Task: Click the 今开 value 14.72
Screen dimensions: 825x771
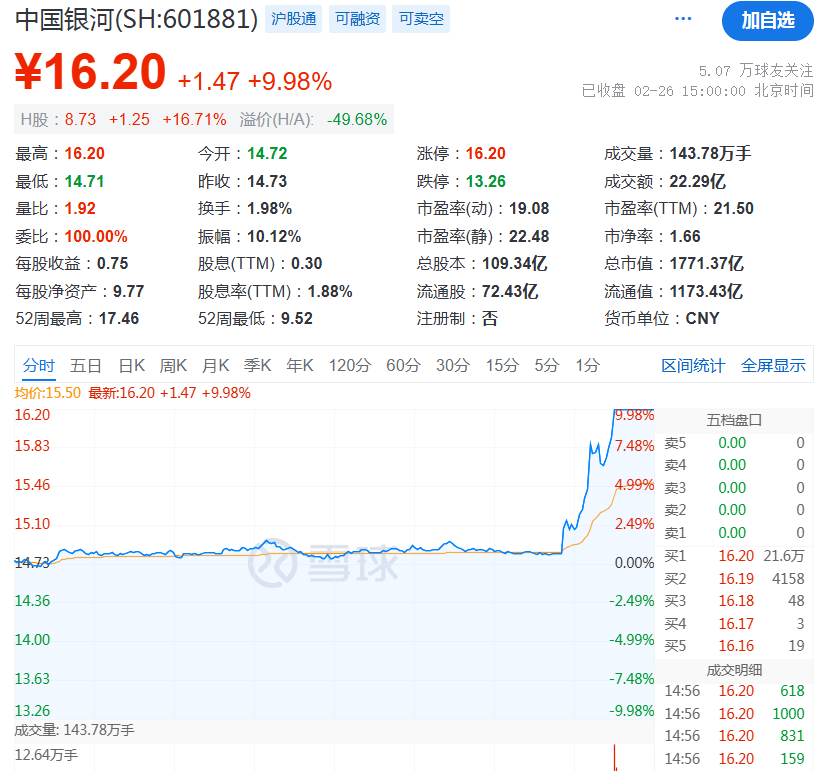Action: [267, 154]
